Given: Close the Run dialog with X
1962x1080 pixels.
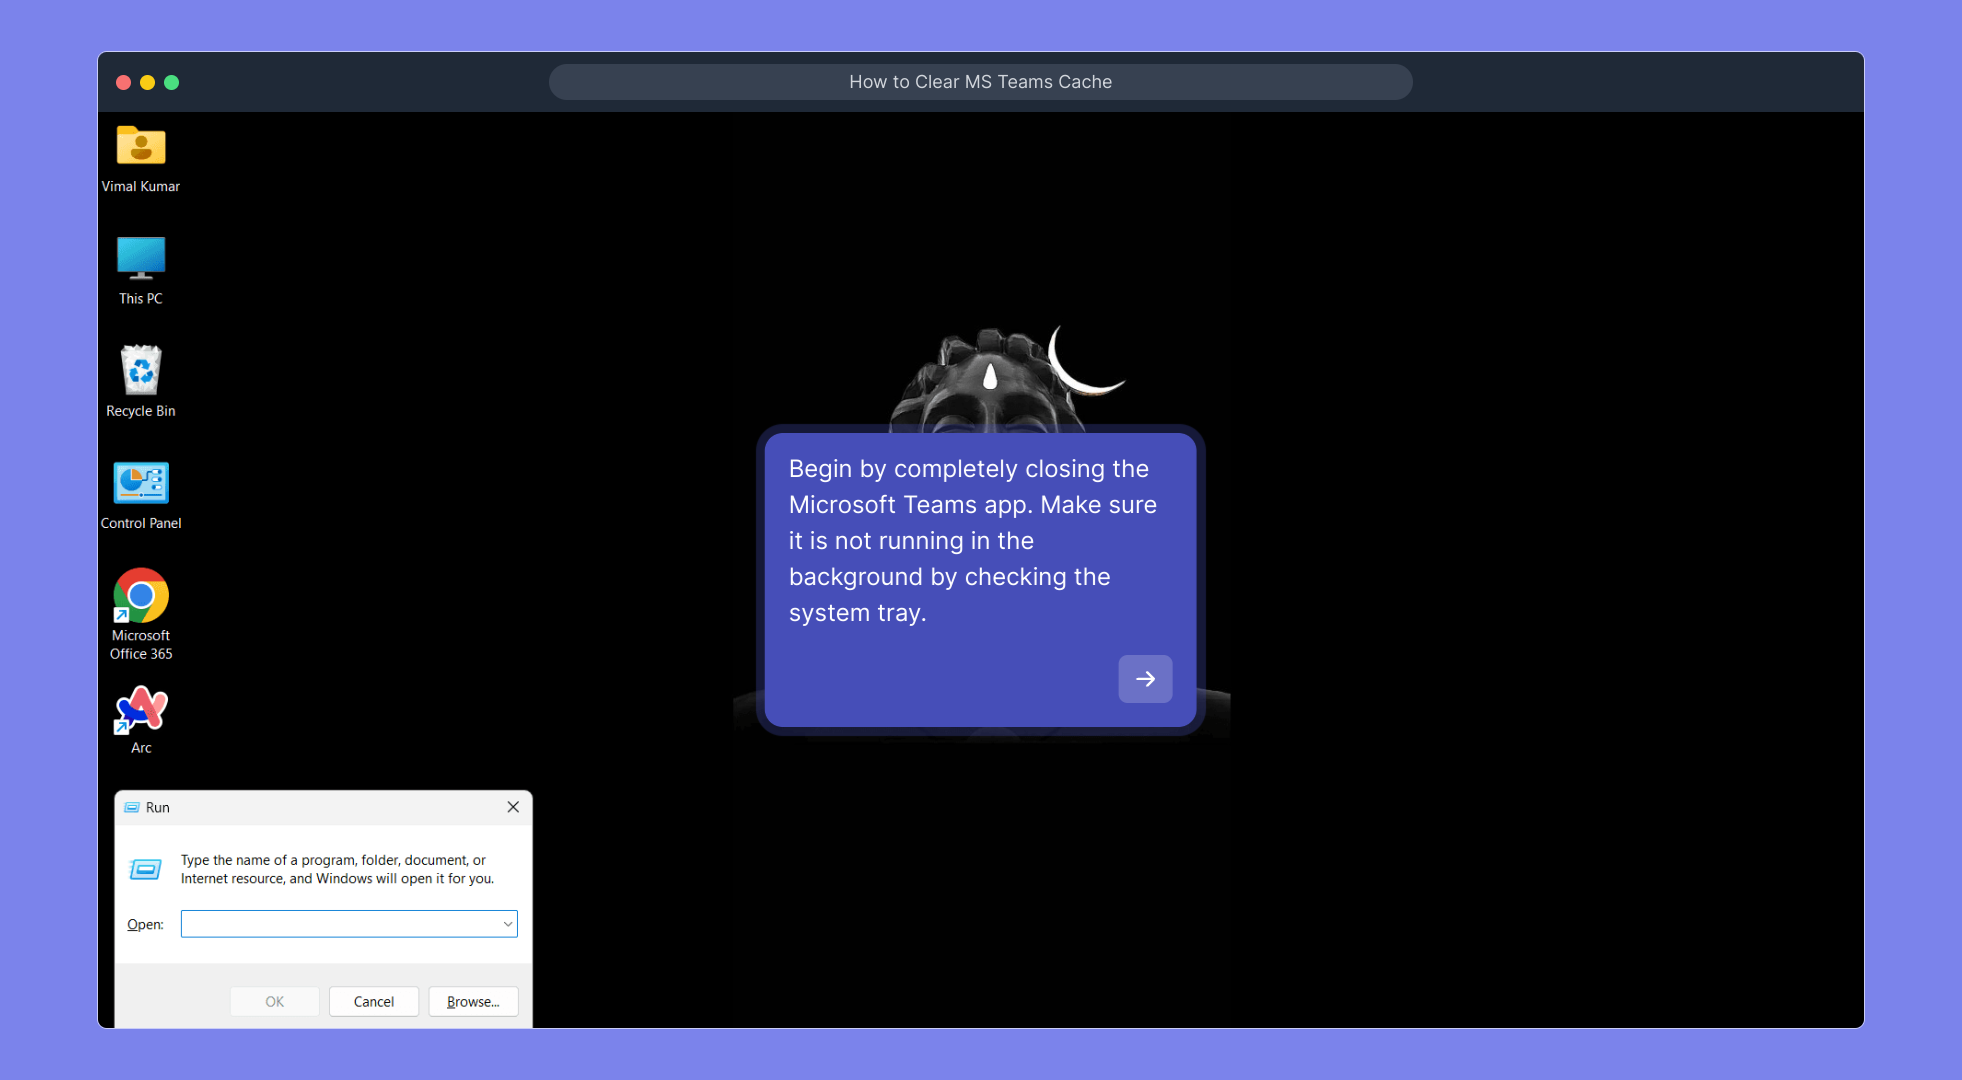Looking at the screenshot, I should (x=513, y=807).
